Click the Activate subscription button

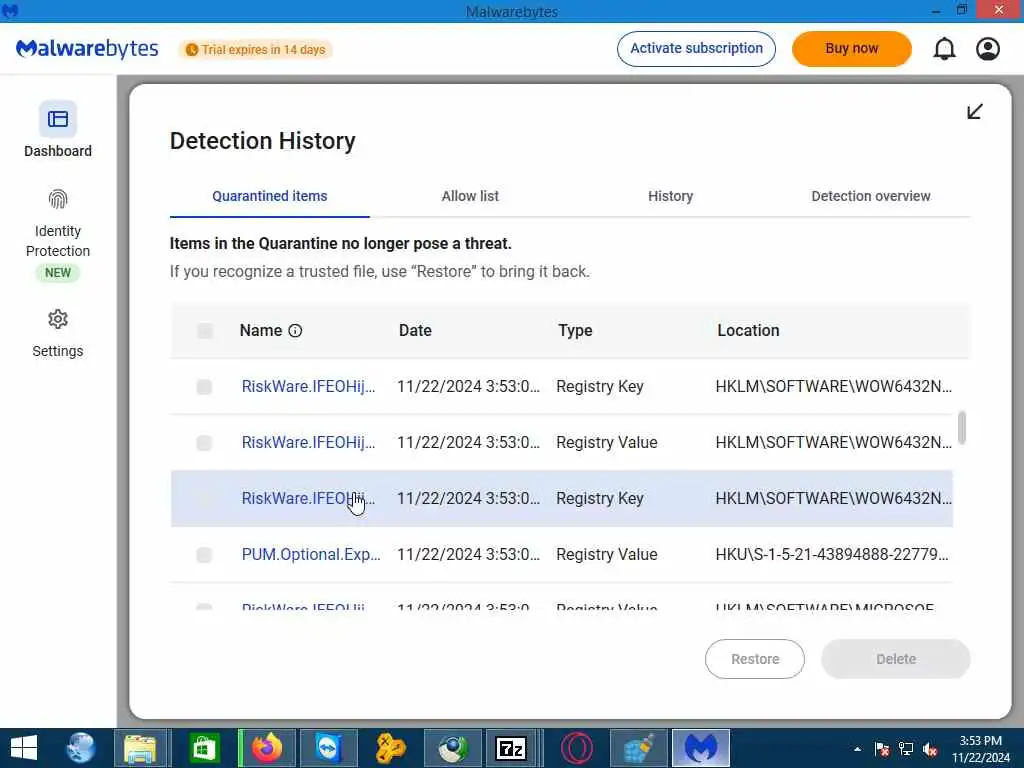[696, 49]
